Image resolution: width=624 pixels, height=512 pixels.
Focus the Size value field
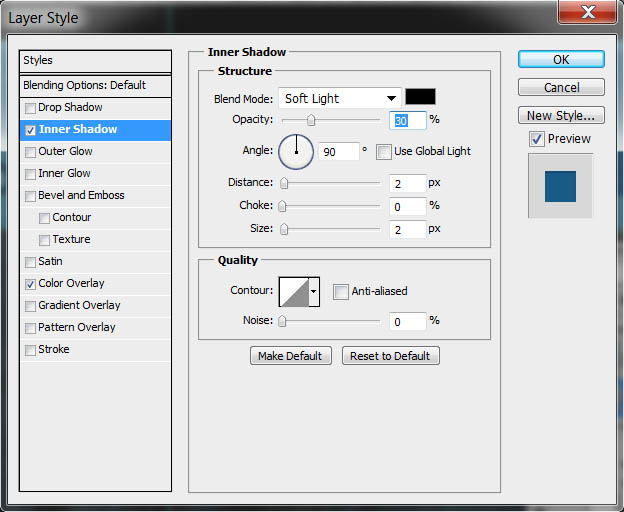tap(408, 230)
